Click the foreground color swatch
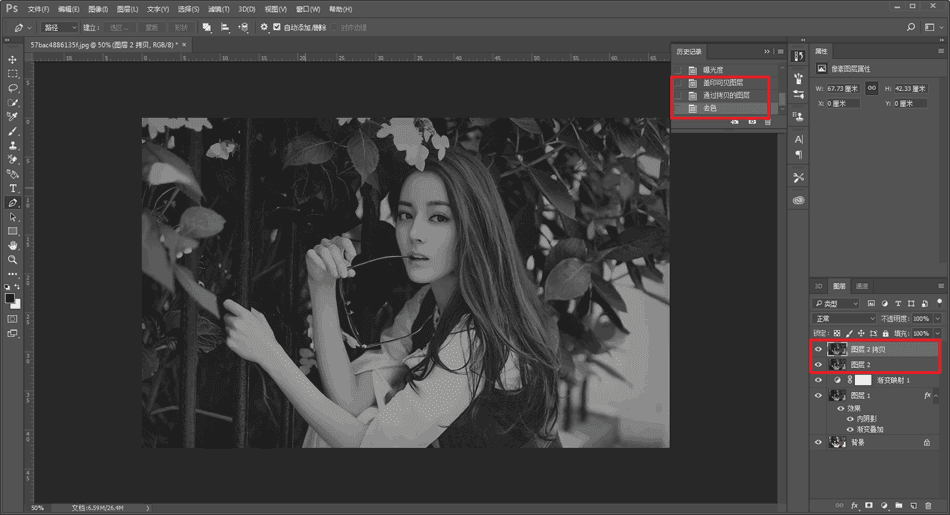 (9, 298)
